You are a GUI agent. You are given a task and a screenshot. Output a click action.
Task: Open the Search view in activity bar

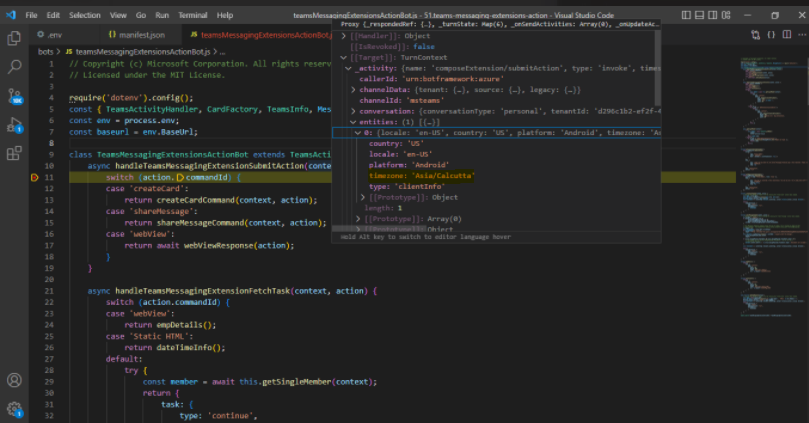click(14, 67)
